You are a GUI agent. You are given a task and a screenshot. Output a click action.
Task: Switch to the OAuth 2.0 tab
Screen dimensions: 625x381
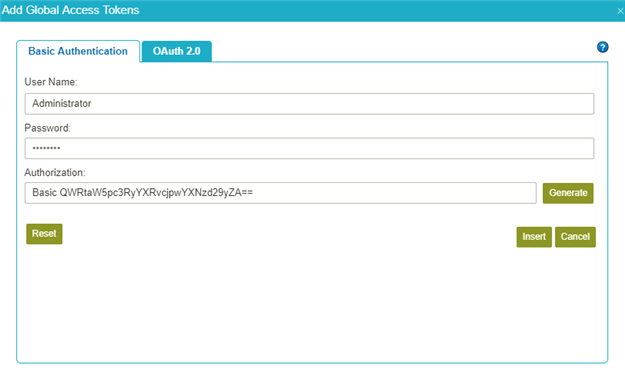pyautogui.click(x=177, y=51)
